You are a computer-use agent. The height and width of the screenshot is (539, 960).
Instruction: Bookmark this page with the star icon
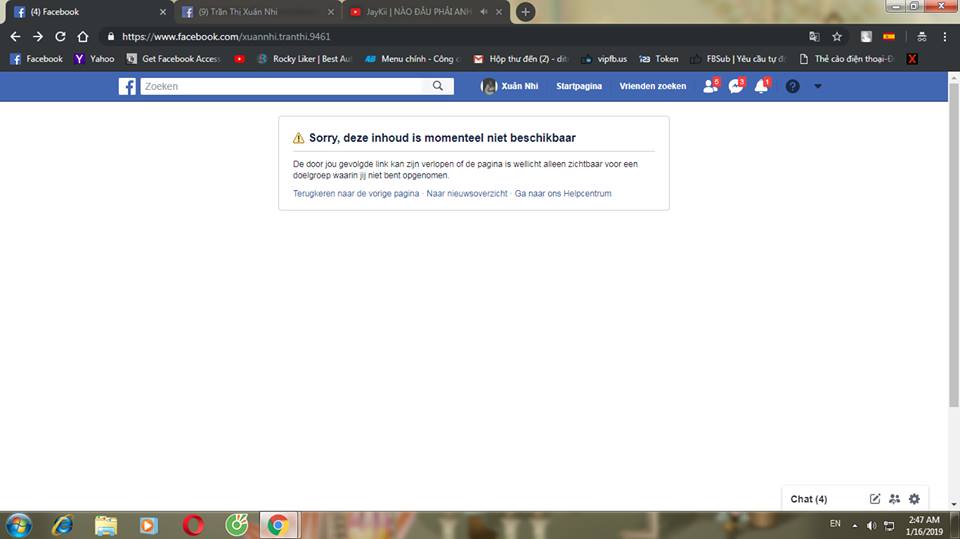tap(837, 37)
